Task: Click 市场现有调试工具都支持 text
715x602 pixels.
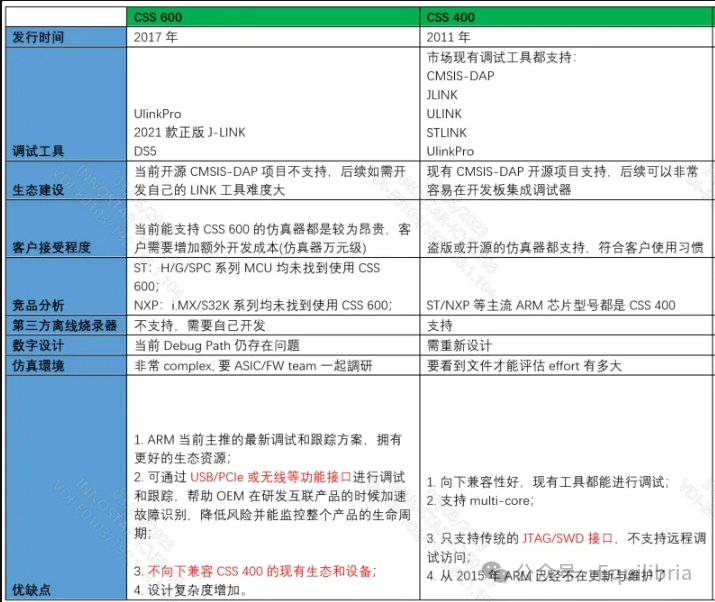Action: pos(501,57)
